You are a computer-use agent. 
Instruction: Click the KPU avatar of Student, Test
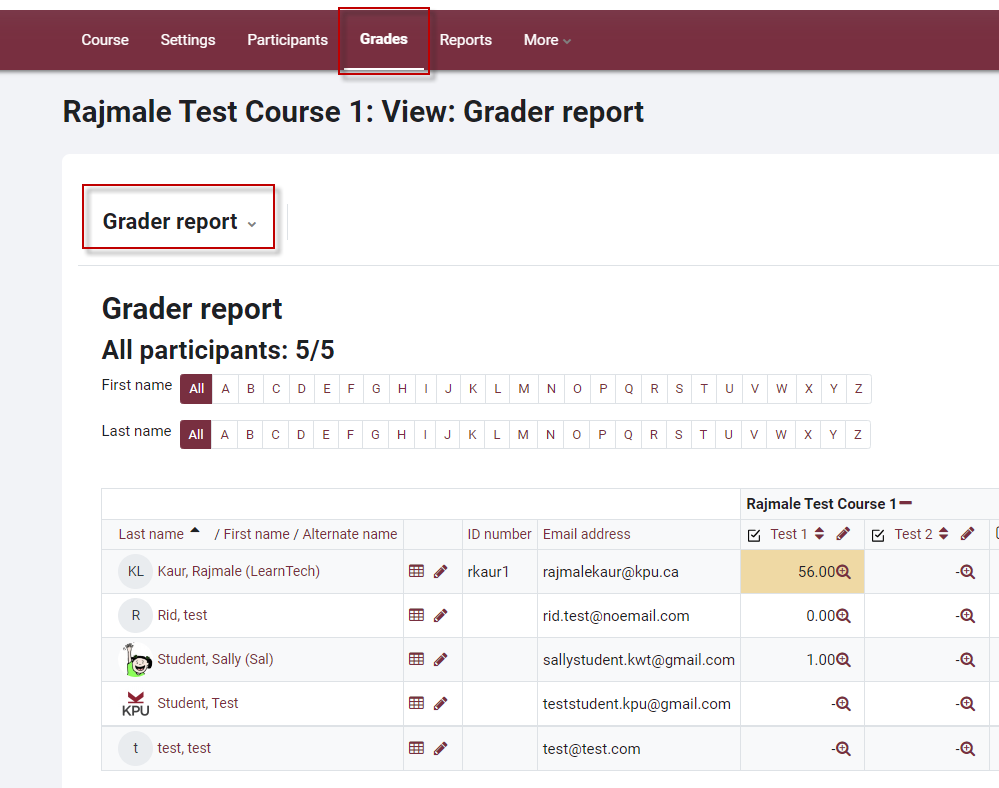tap(135, 703)
